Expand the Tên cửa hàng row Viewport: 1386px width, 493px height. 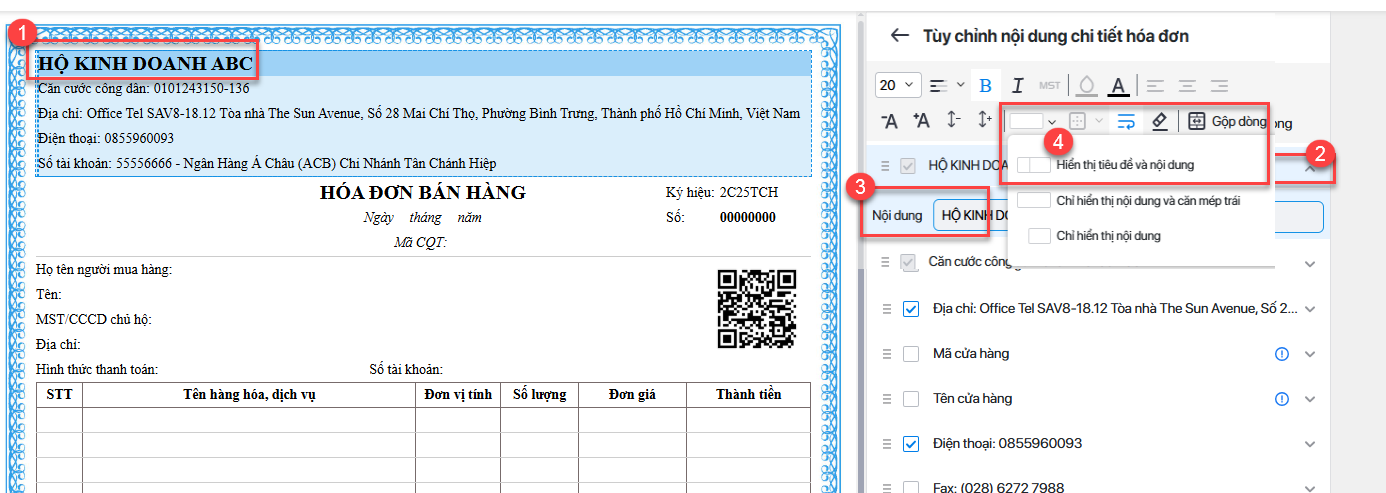[x=1310, y=399]
